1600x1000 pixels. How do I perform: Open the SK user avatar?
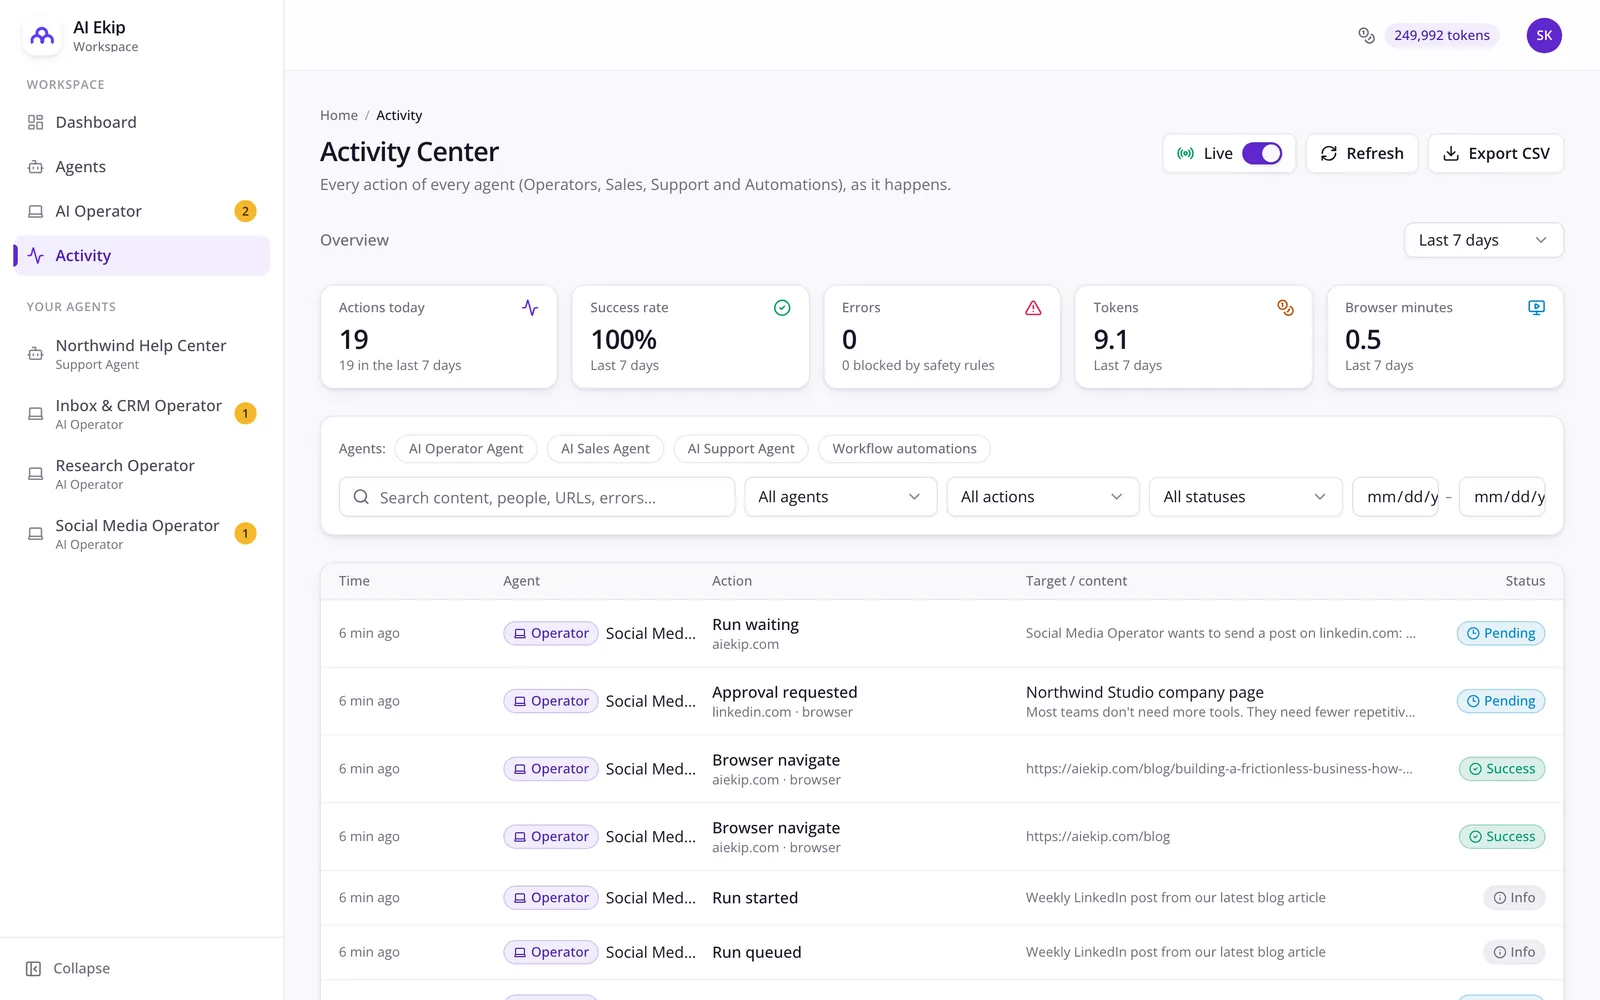(1544, 36)
